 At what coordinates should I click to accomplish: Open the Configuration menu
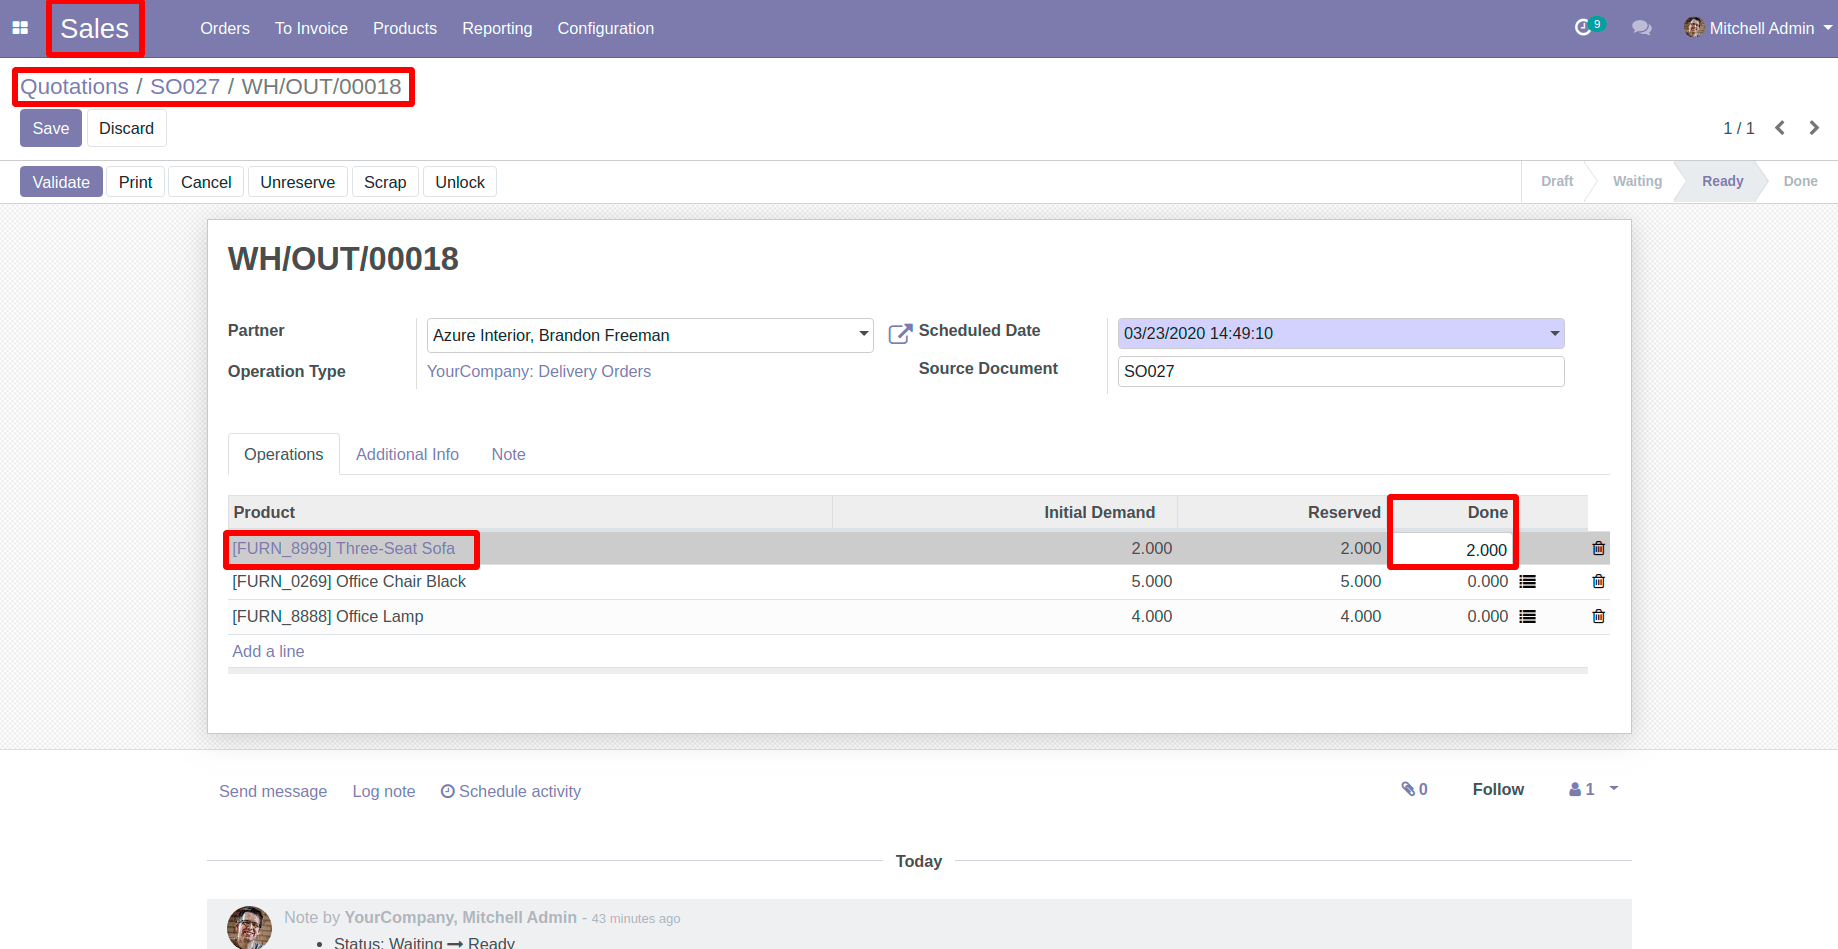[606, 28]
